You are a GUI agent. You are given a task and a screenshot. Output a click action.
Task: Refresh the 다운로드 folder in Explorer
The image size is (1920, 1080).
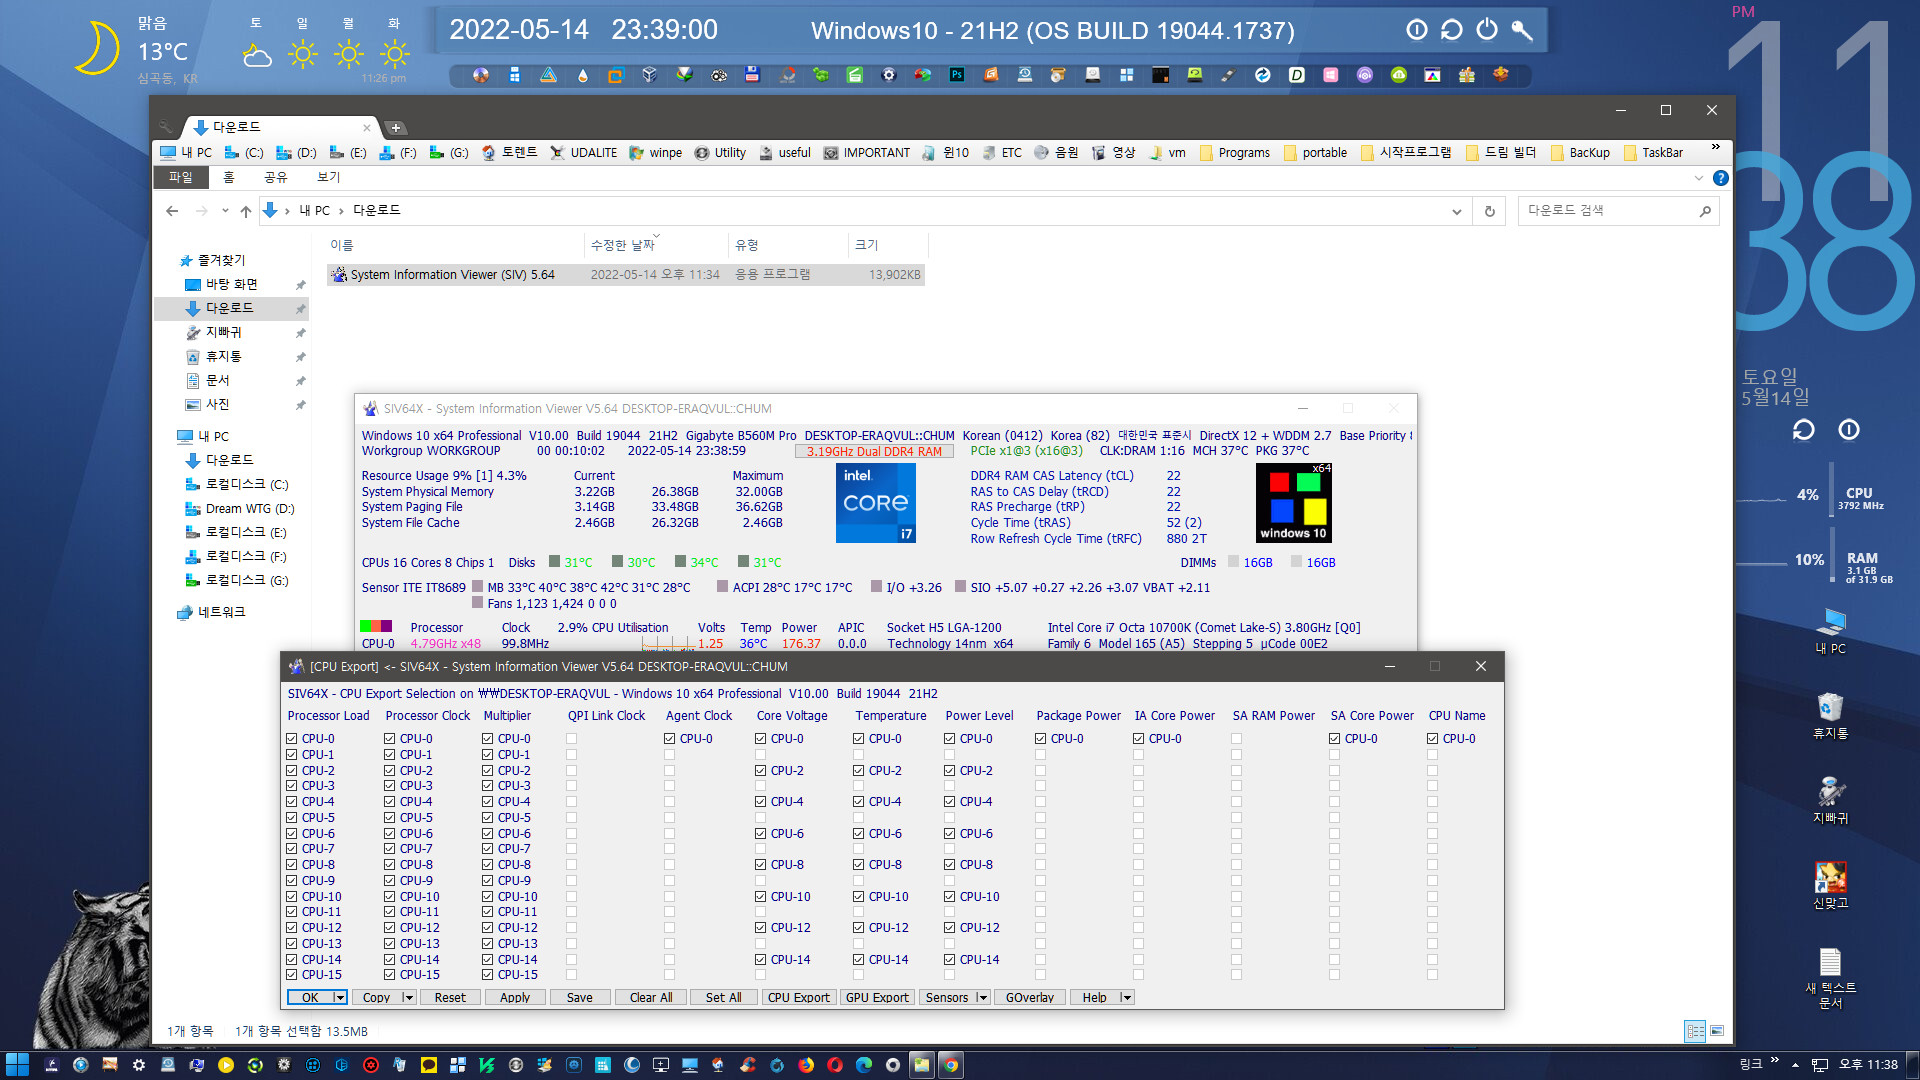point(1489,211)
